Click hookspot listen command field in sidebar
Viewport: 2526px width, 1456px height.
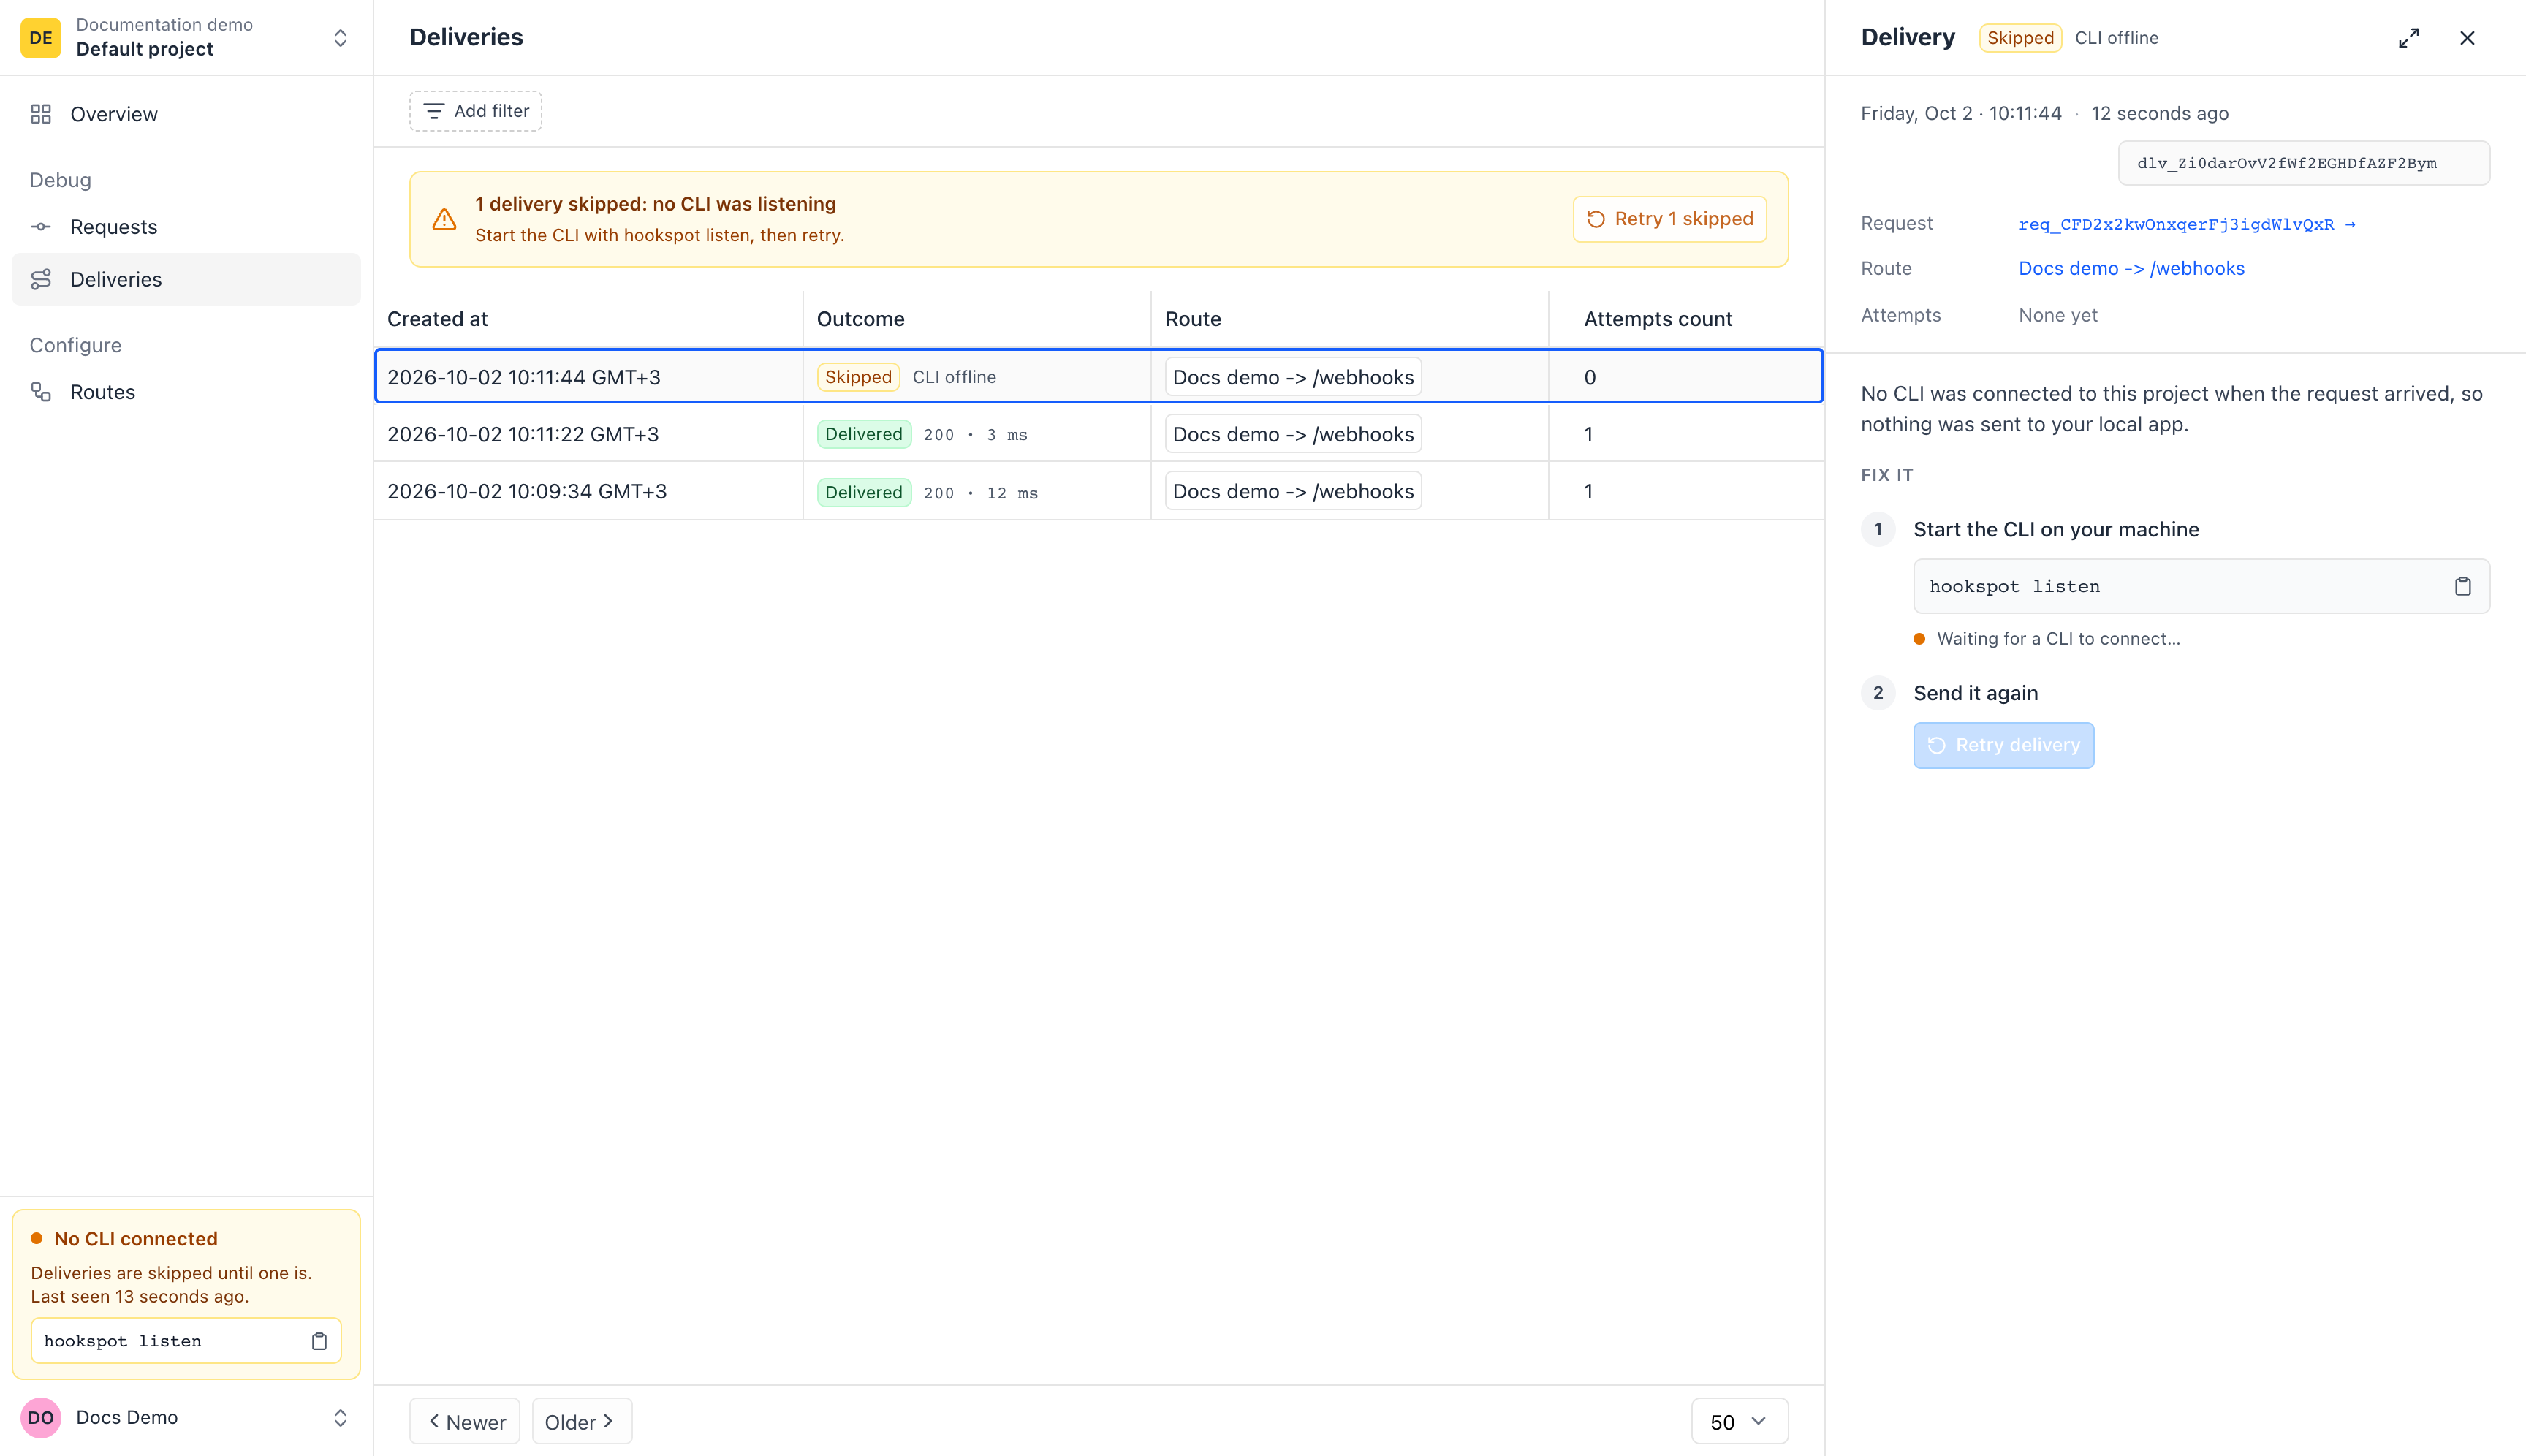pyautogui.click(x=186, y=1341)
